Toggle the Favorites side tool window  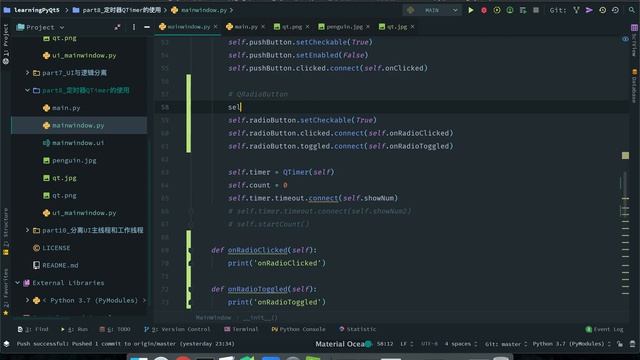point(6,292)
